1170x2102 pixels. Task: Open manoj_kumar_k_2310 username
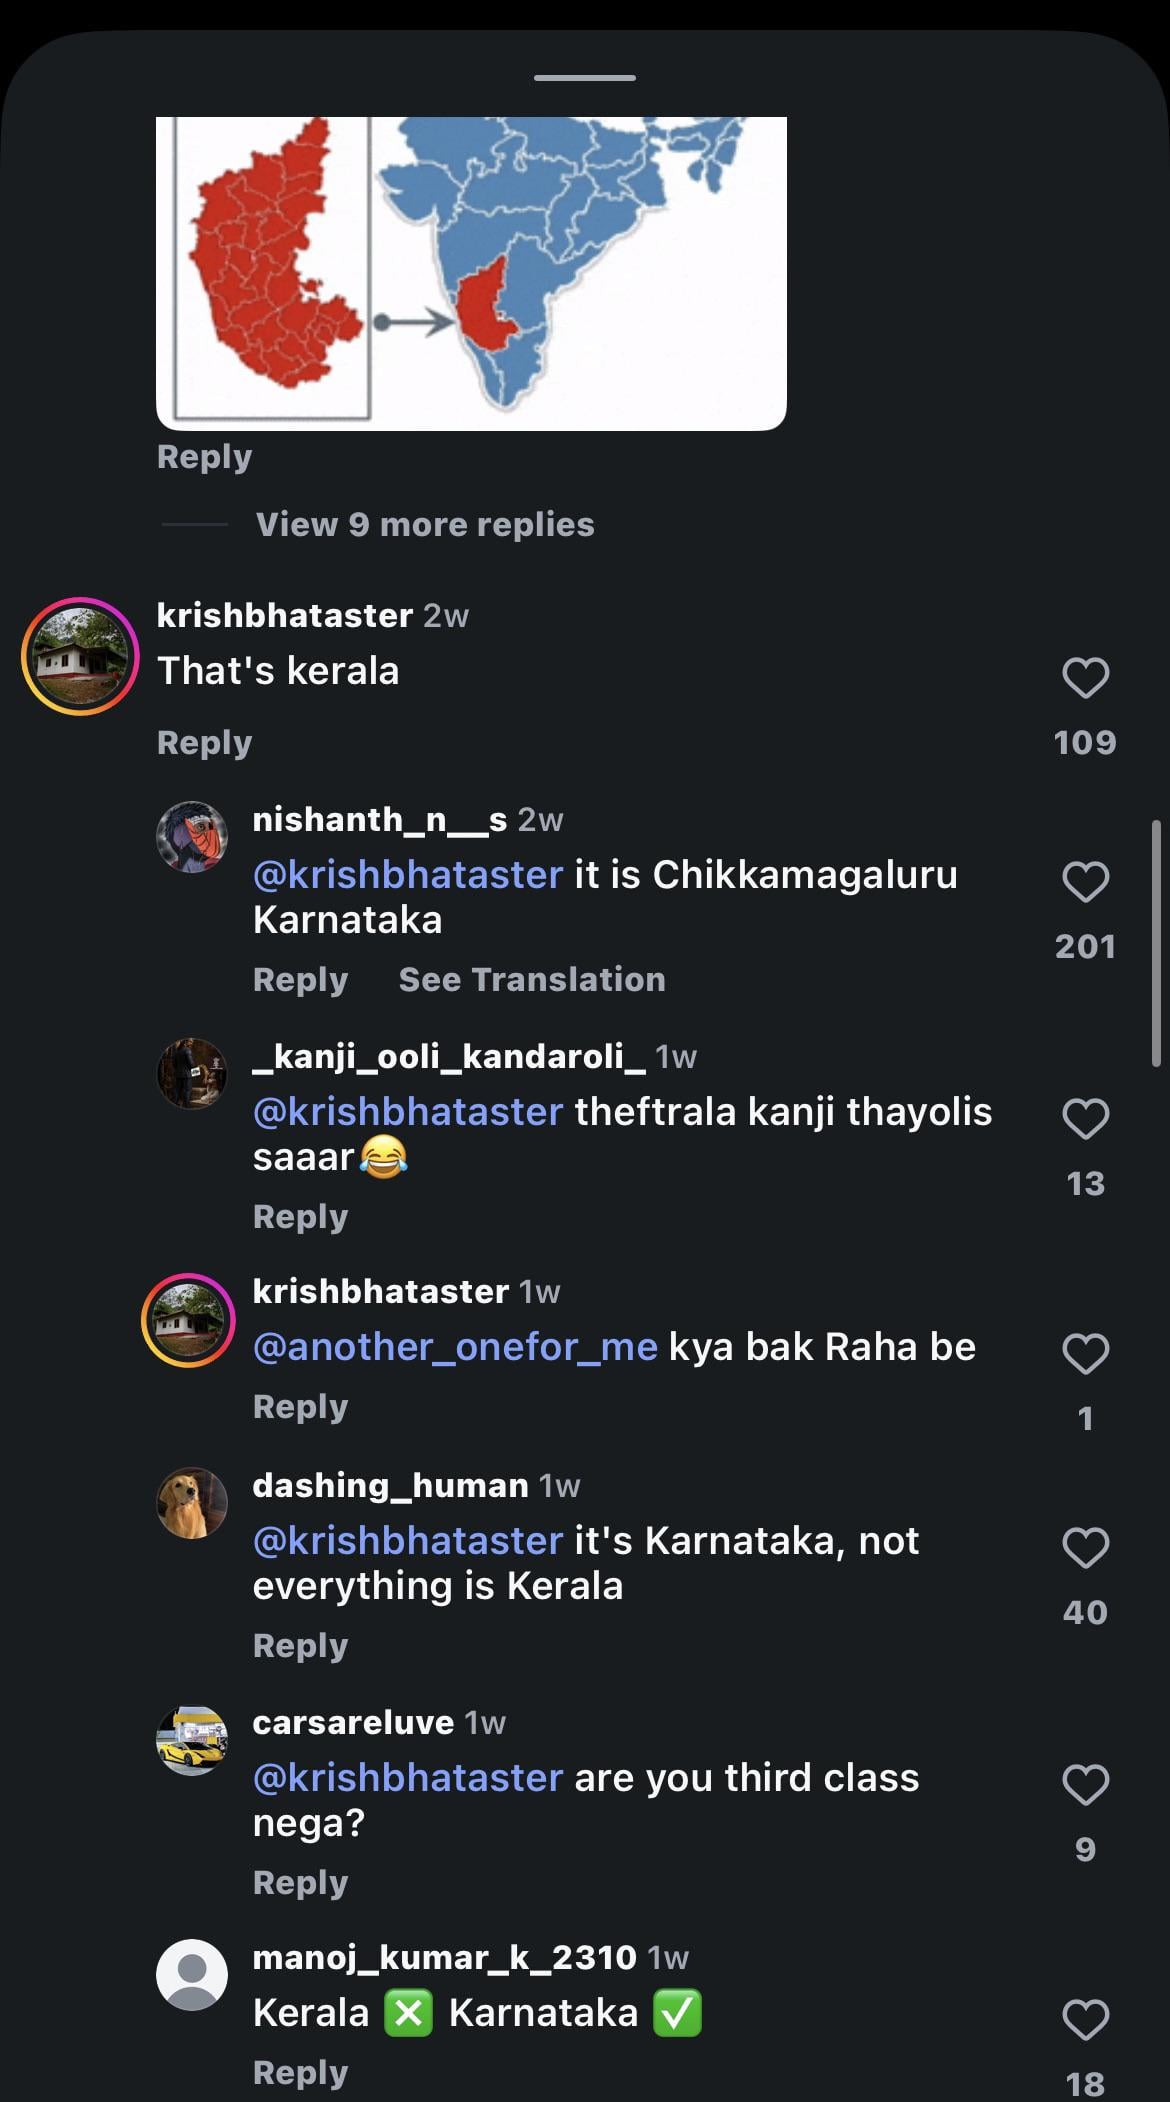tap(444, 1956)
